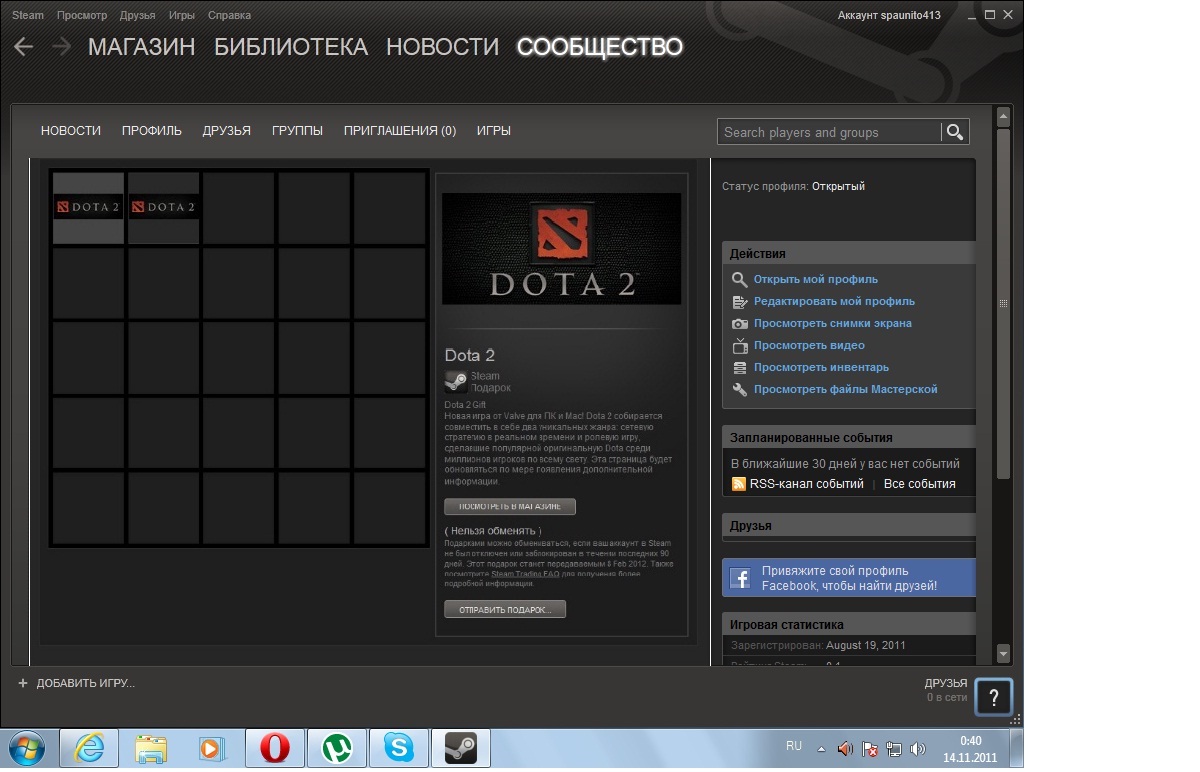The width and height of the screenshot is (1200, 772).
Task: Open the Steam menu
Action: [27, 16]
